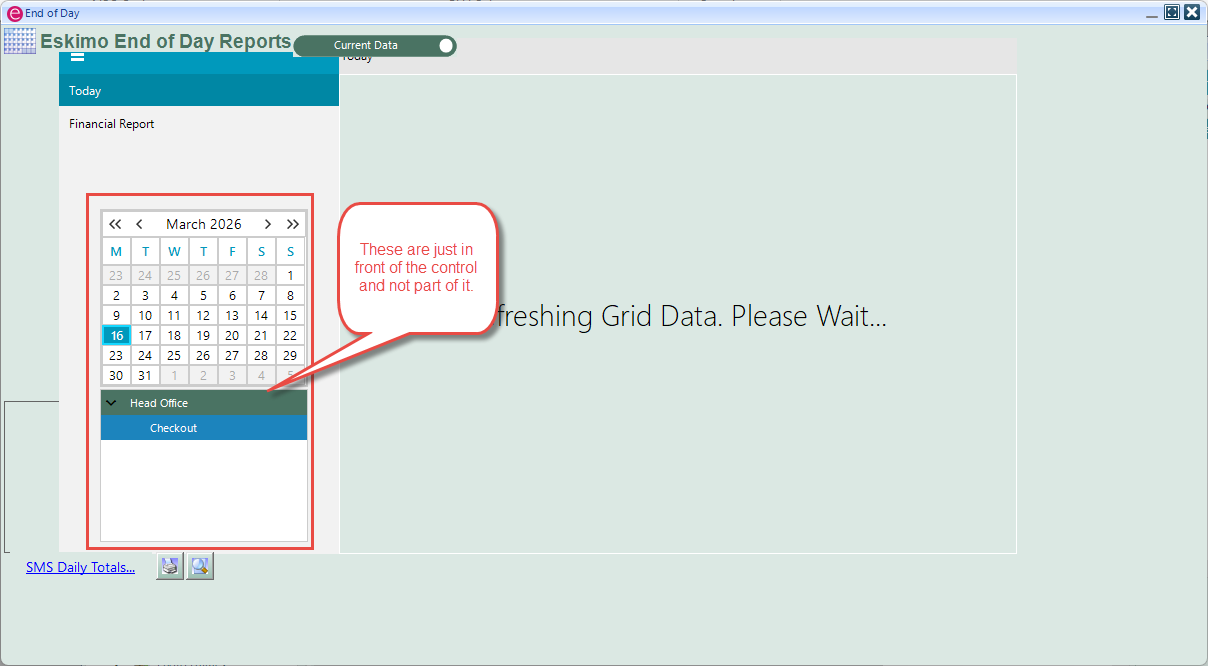Click the restore window button
Screen dimensions: 1208x666
pyautogui.click(x=1172, y=13)
